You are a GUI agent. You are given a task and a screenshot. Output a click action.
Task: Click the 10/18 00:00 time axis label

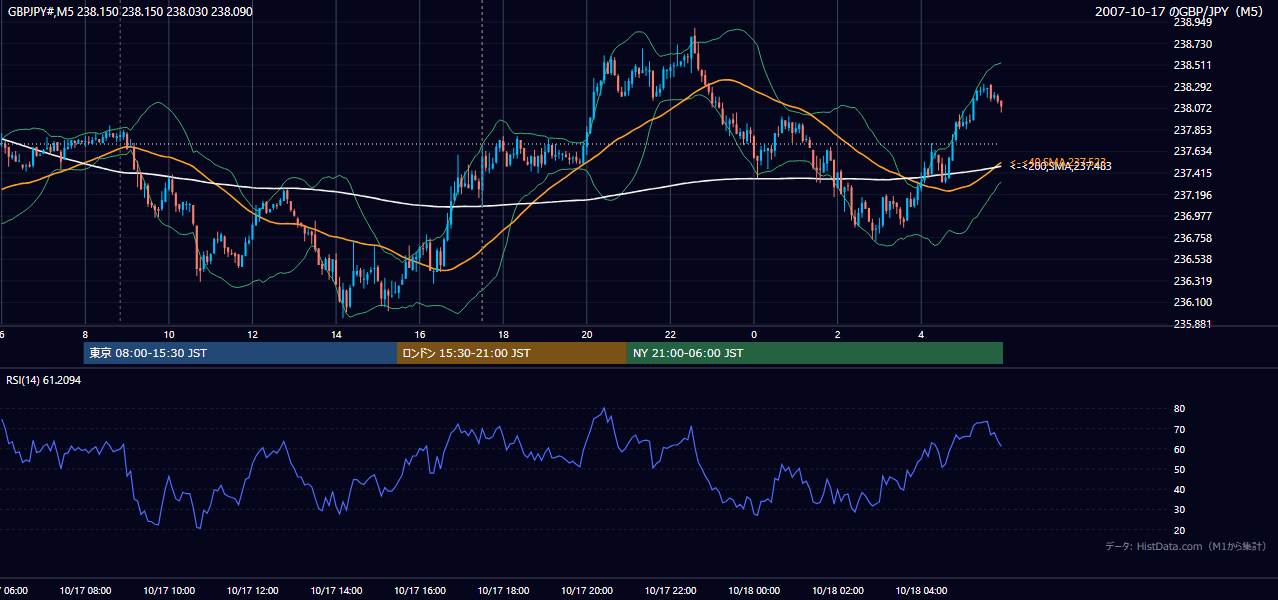point(754,591)
